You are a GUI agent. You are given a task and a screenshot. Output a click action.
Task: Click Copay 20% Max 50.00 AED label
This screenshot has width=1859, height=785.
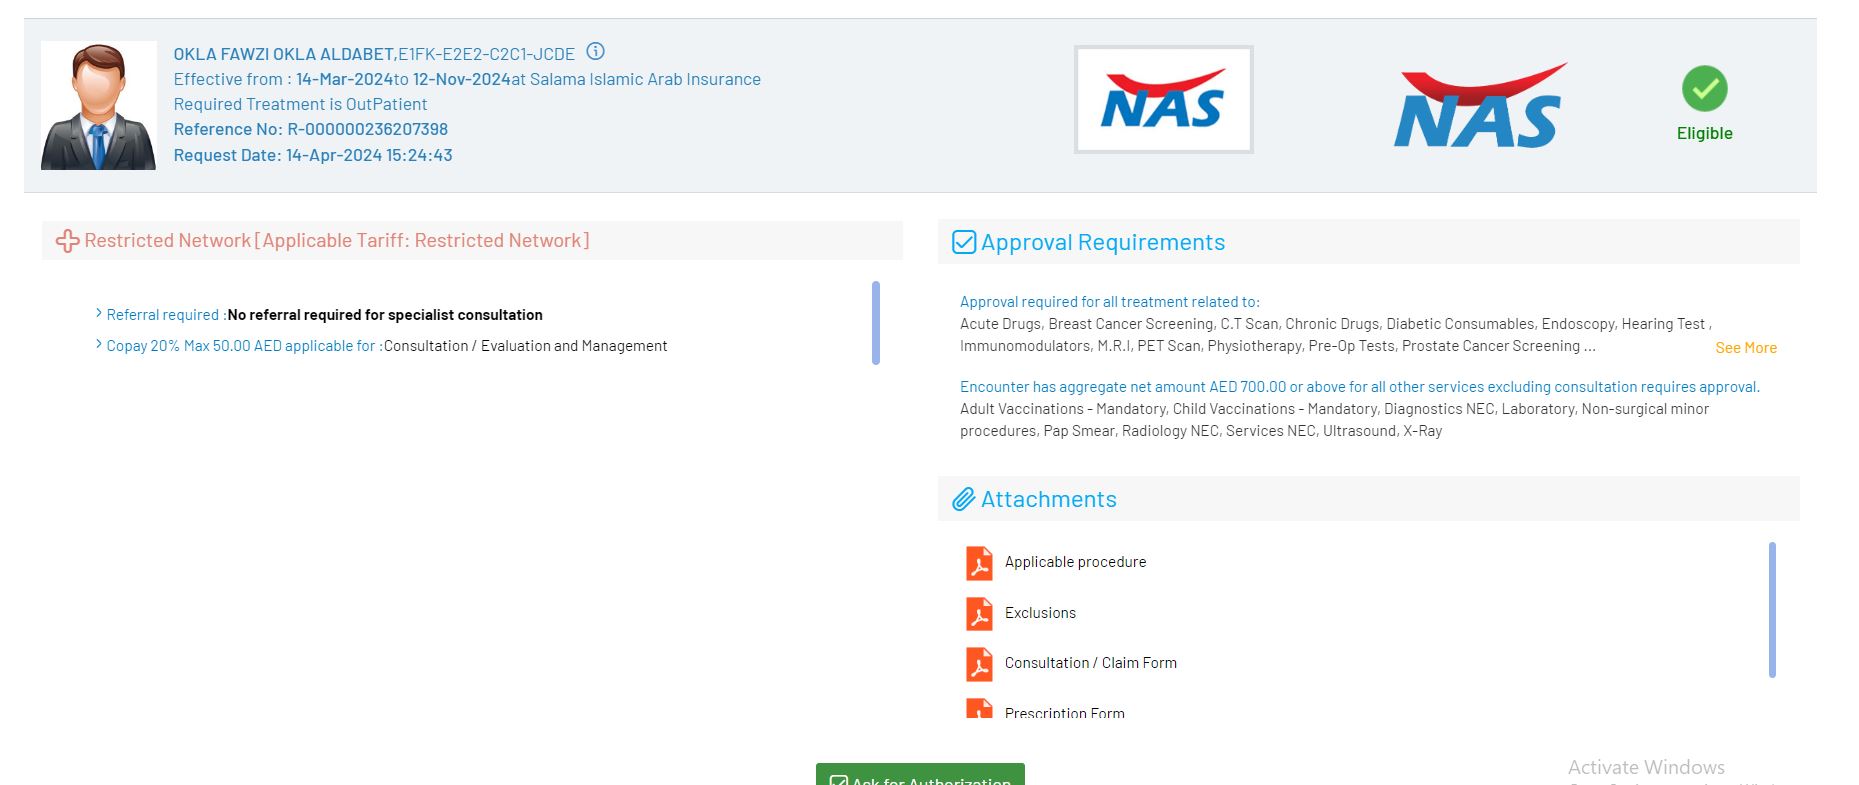tap(244, 346)
